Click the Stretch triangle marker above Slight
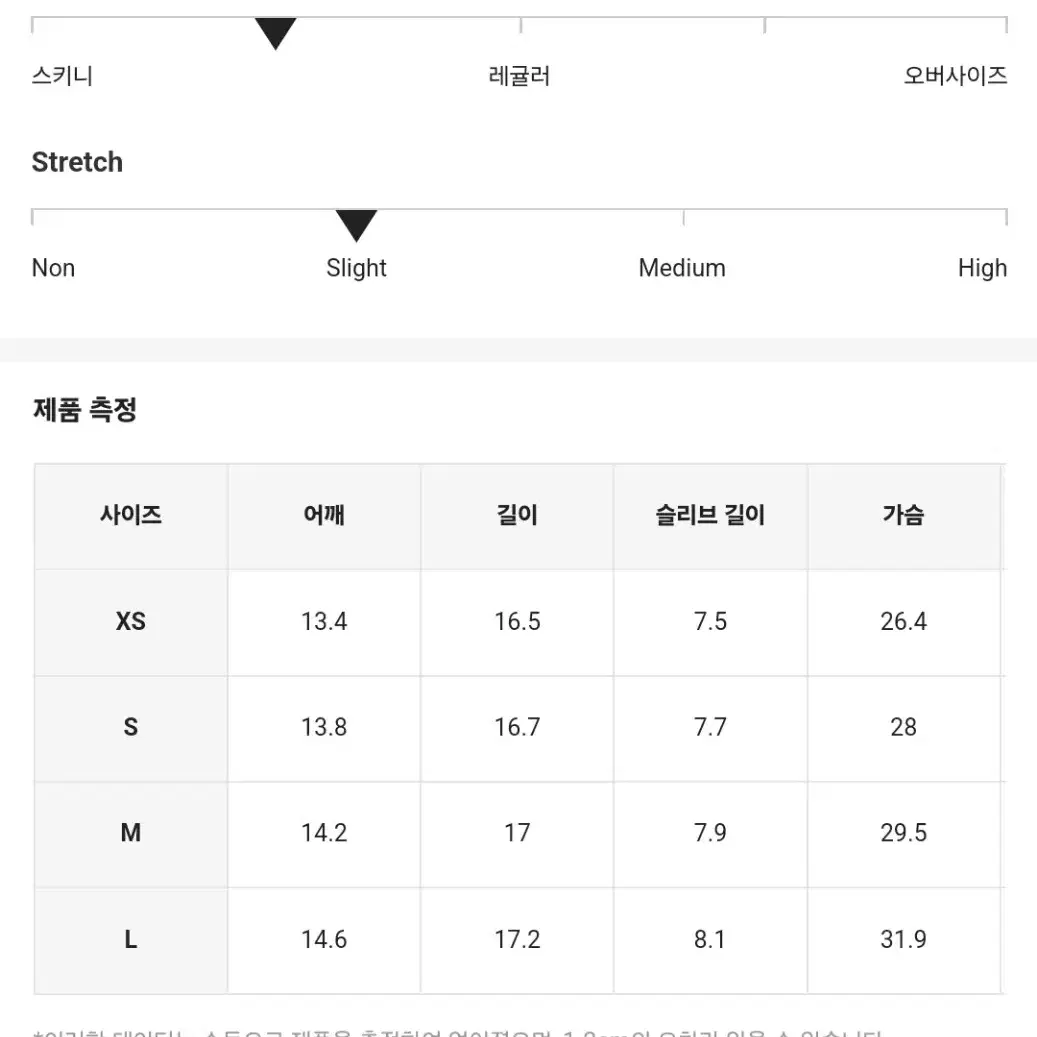 point(356,226)
